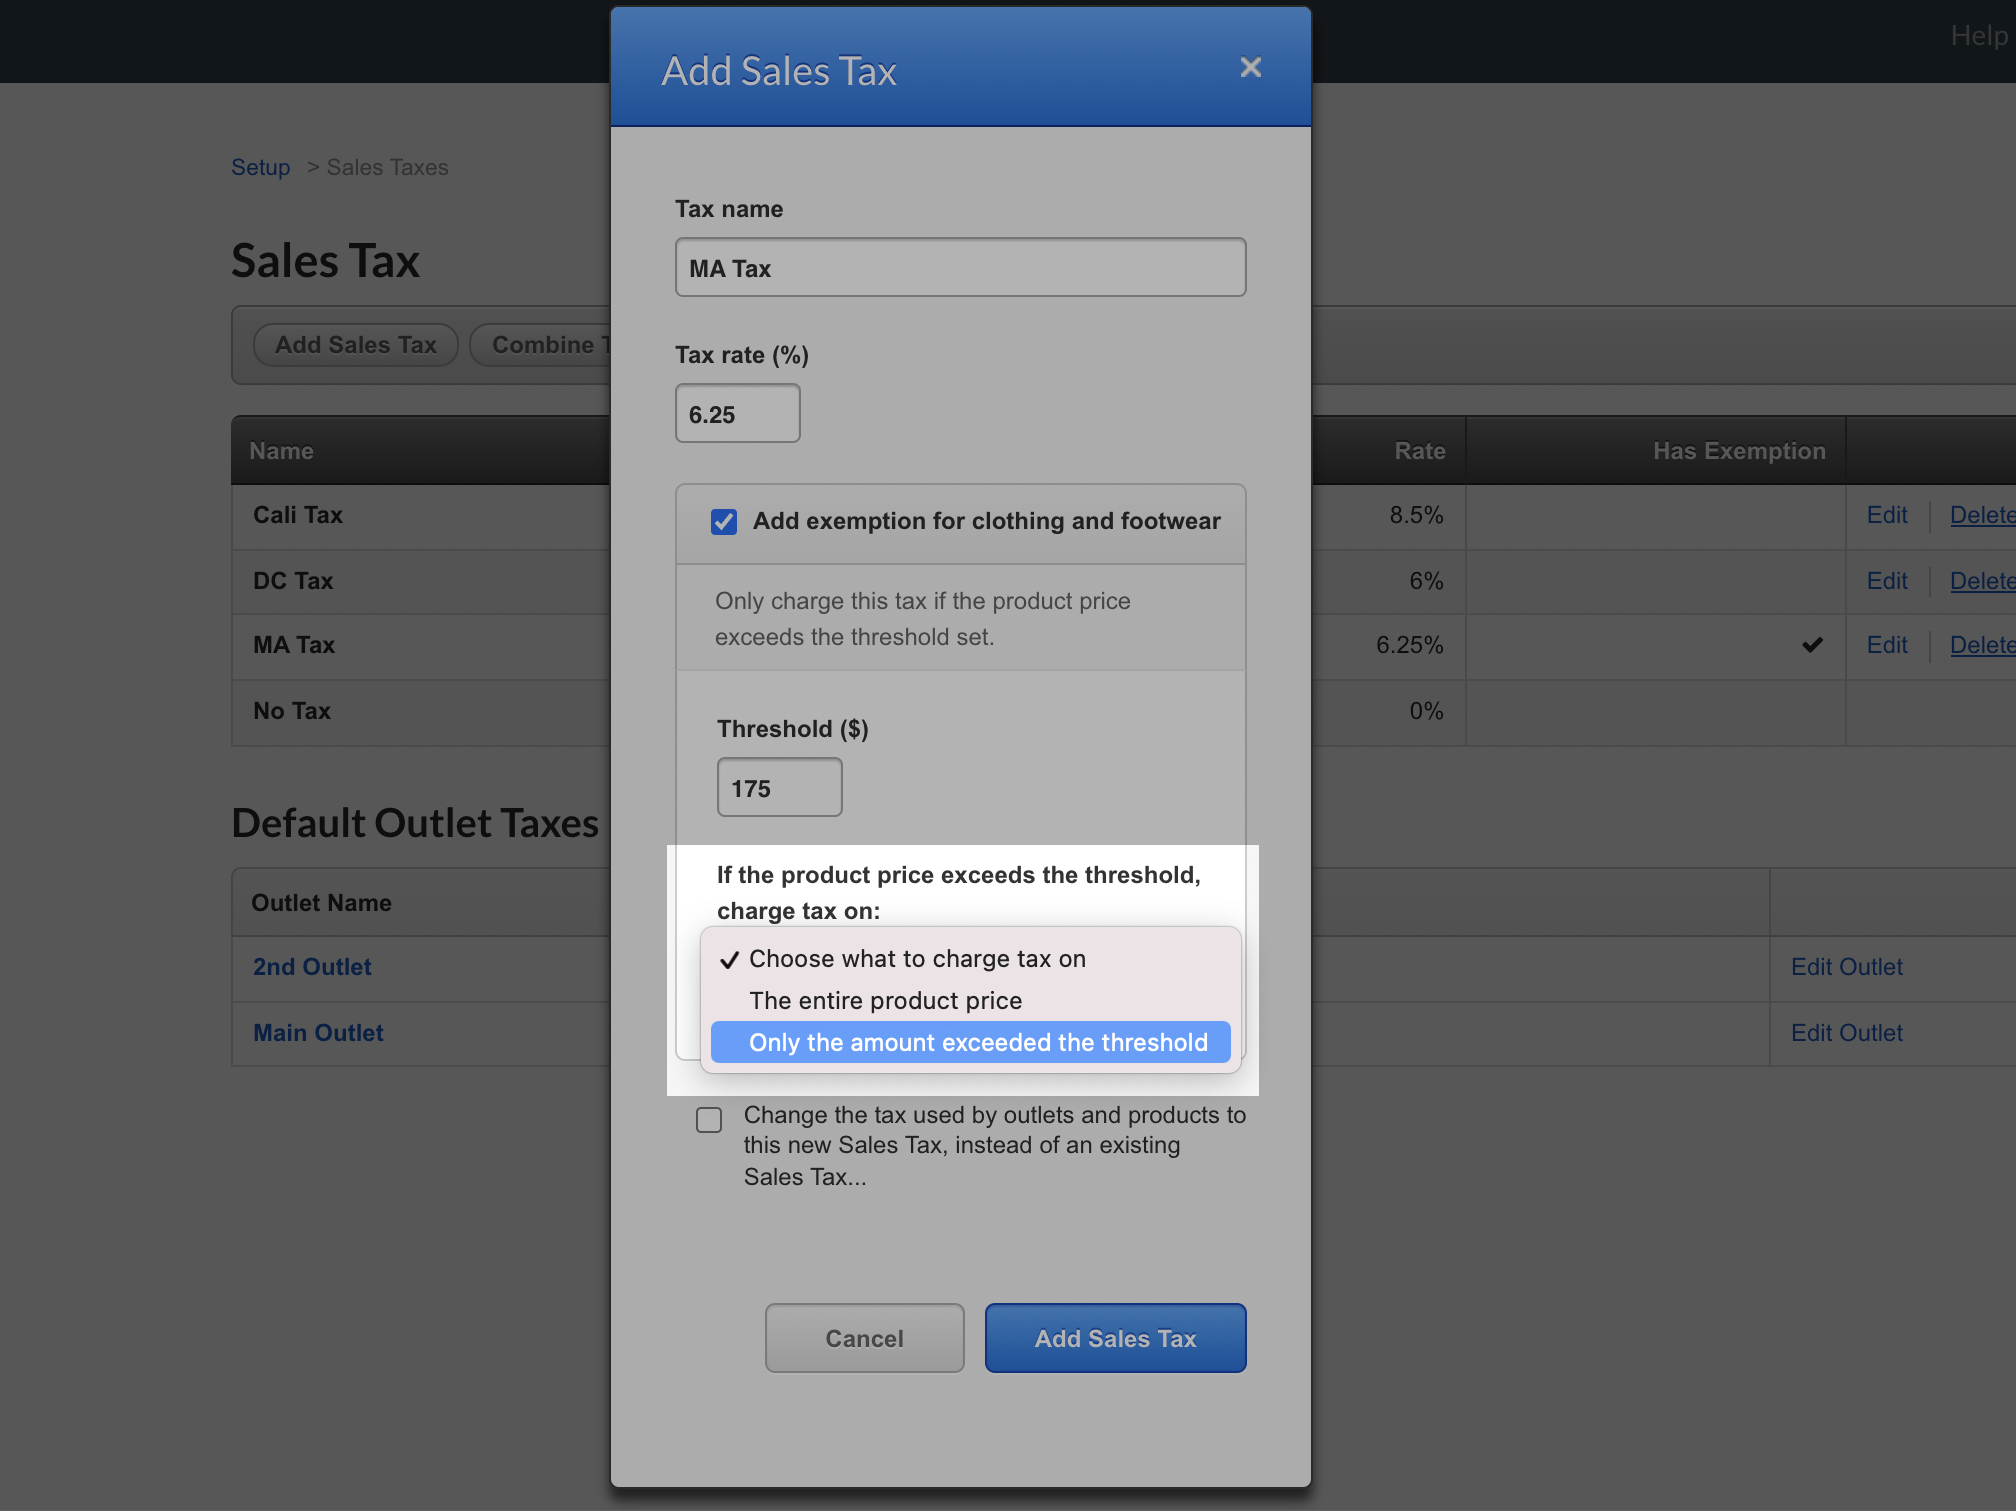The image size is (2016, 1511).
Task: Uncheck clothing and footwear exemption checkbox
Action: coord(724,522)
